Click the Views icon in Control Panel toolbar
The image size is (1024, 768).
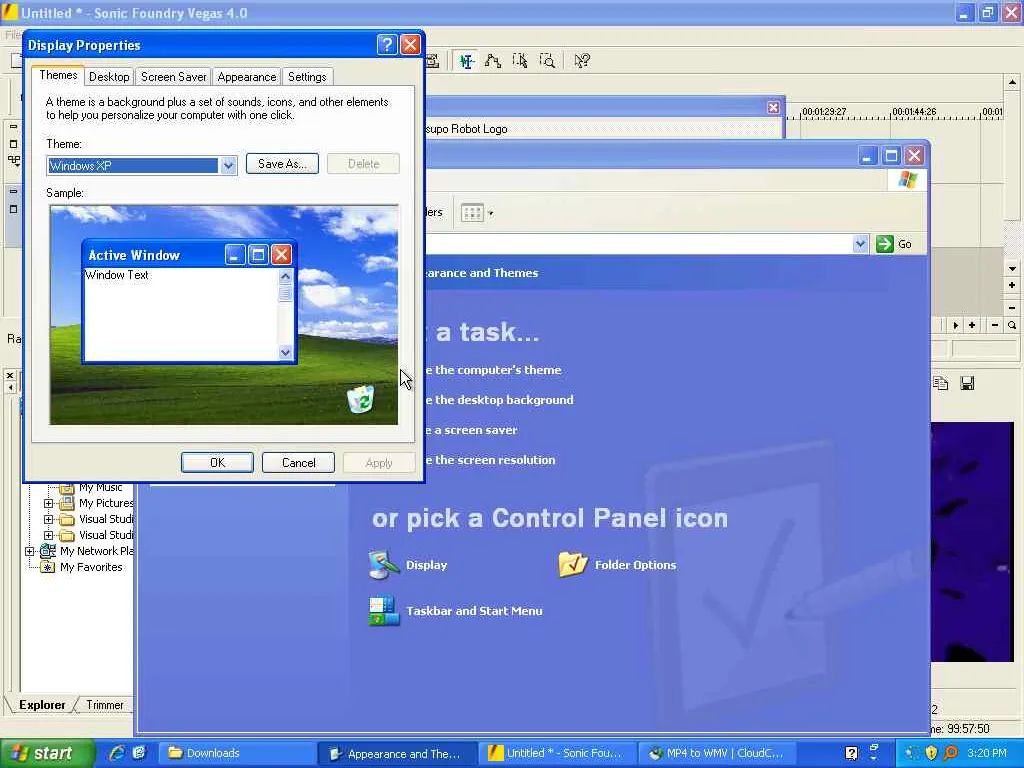coord(472,213)
